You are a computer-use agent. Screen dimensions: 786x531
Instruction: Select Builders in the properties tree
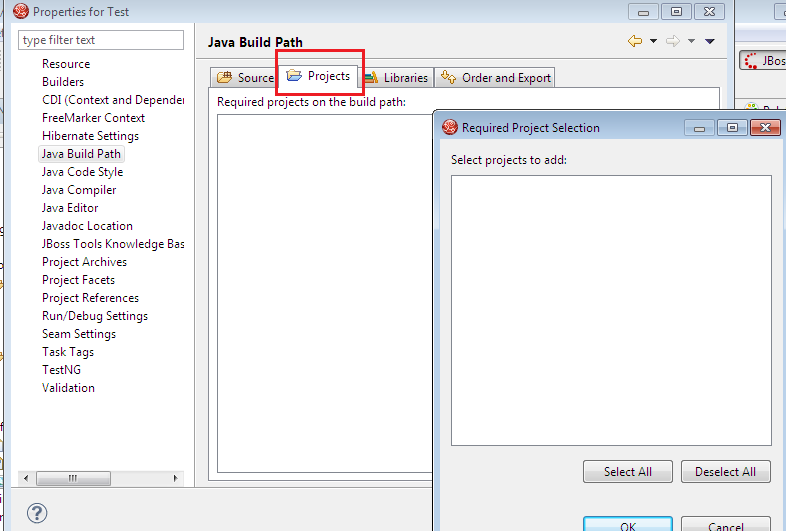[x=63, y=82]
